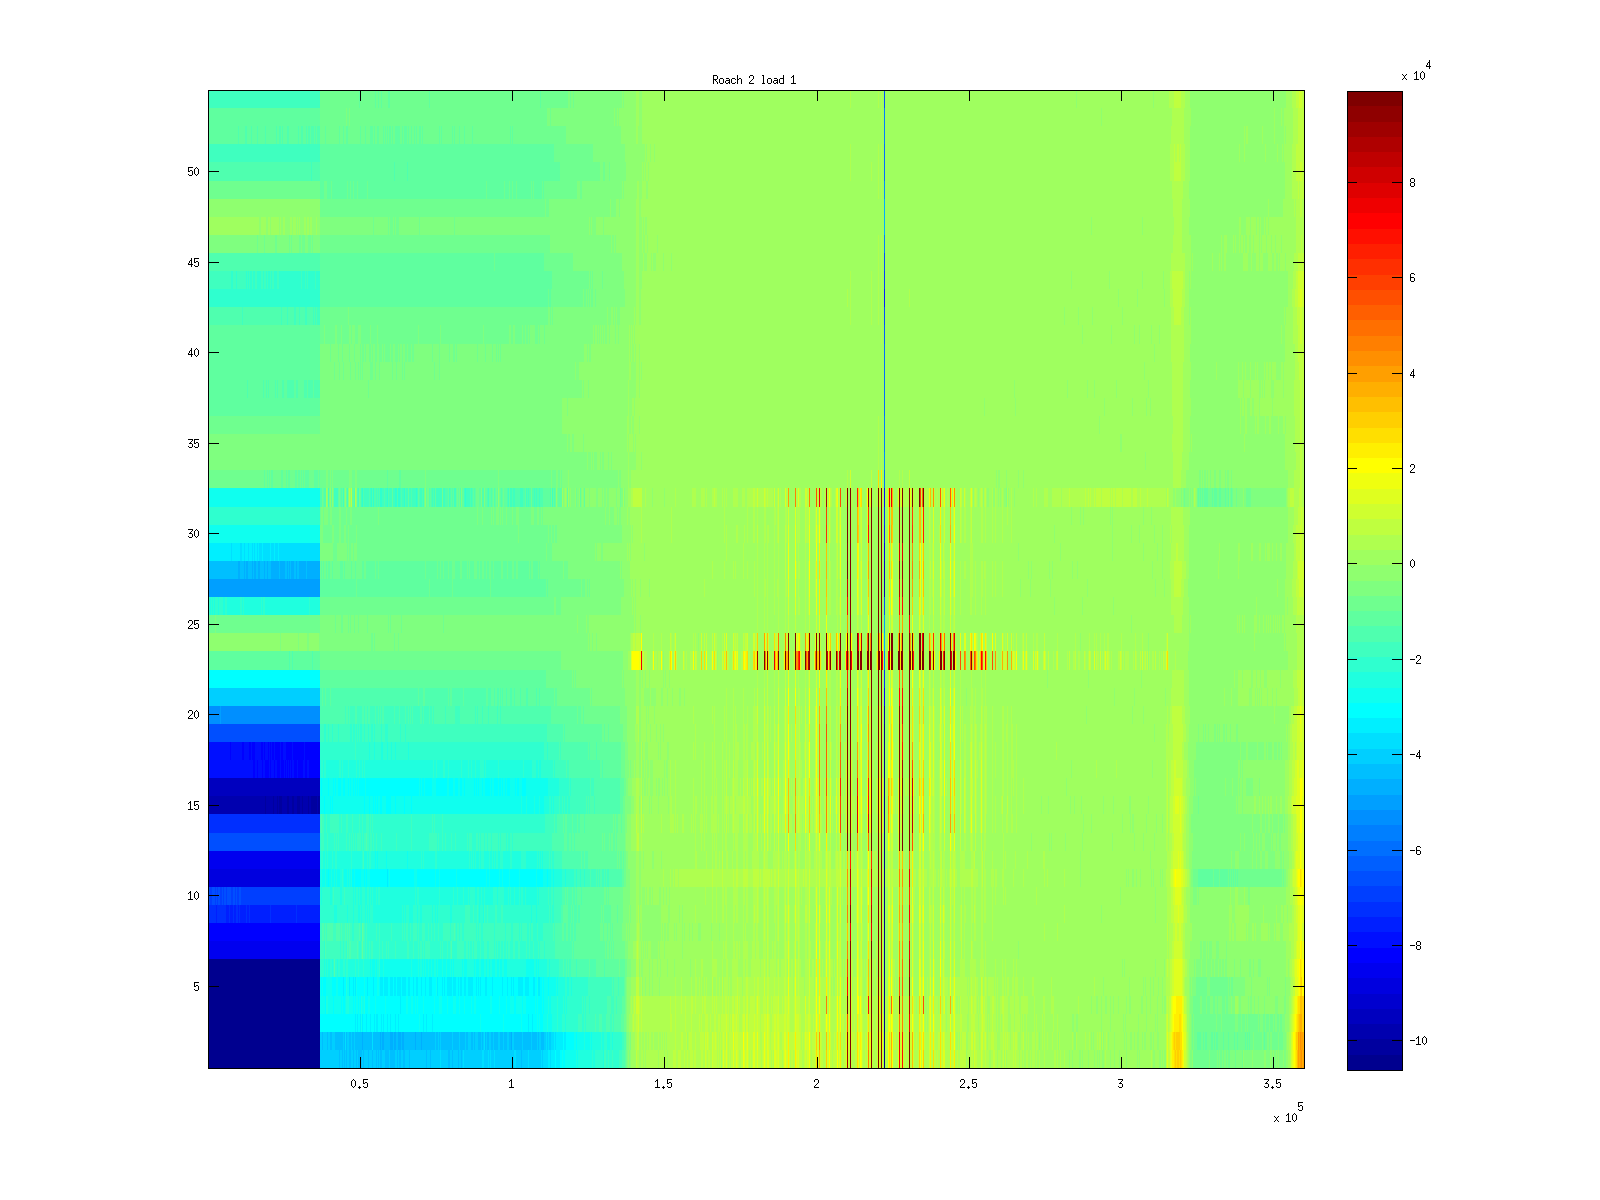Click the colorbar tick label 8
The image size is (1600, 1200).
tap(1412, 183)
